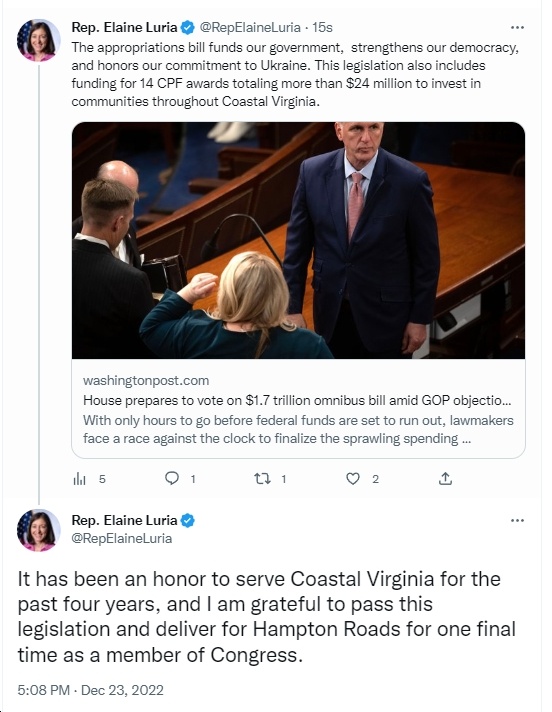The height and width of the screenshot is (712, 552).
Task: Open the more options menu on first tweet
Action: click(517, 28)
